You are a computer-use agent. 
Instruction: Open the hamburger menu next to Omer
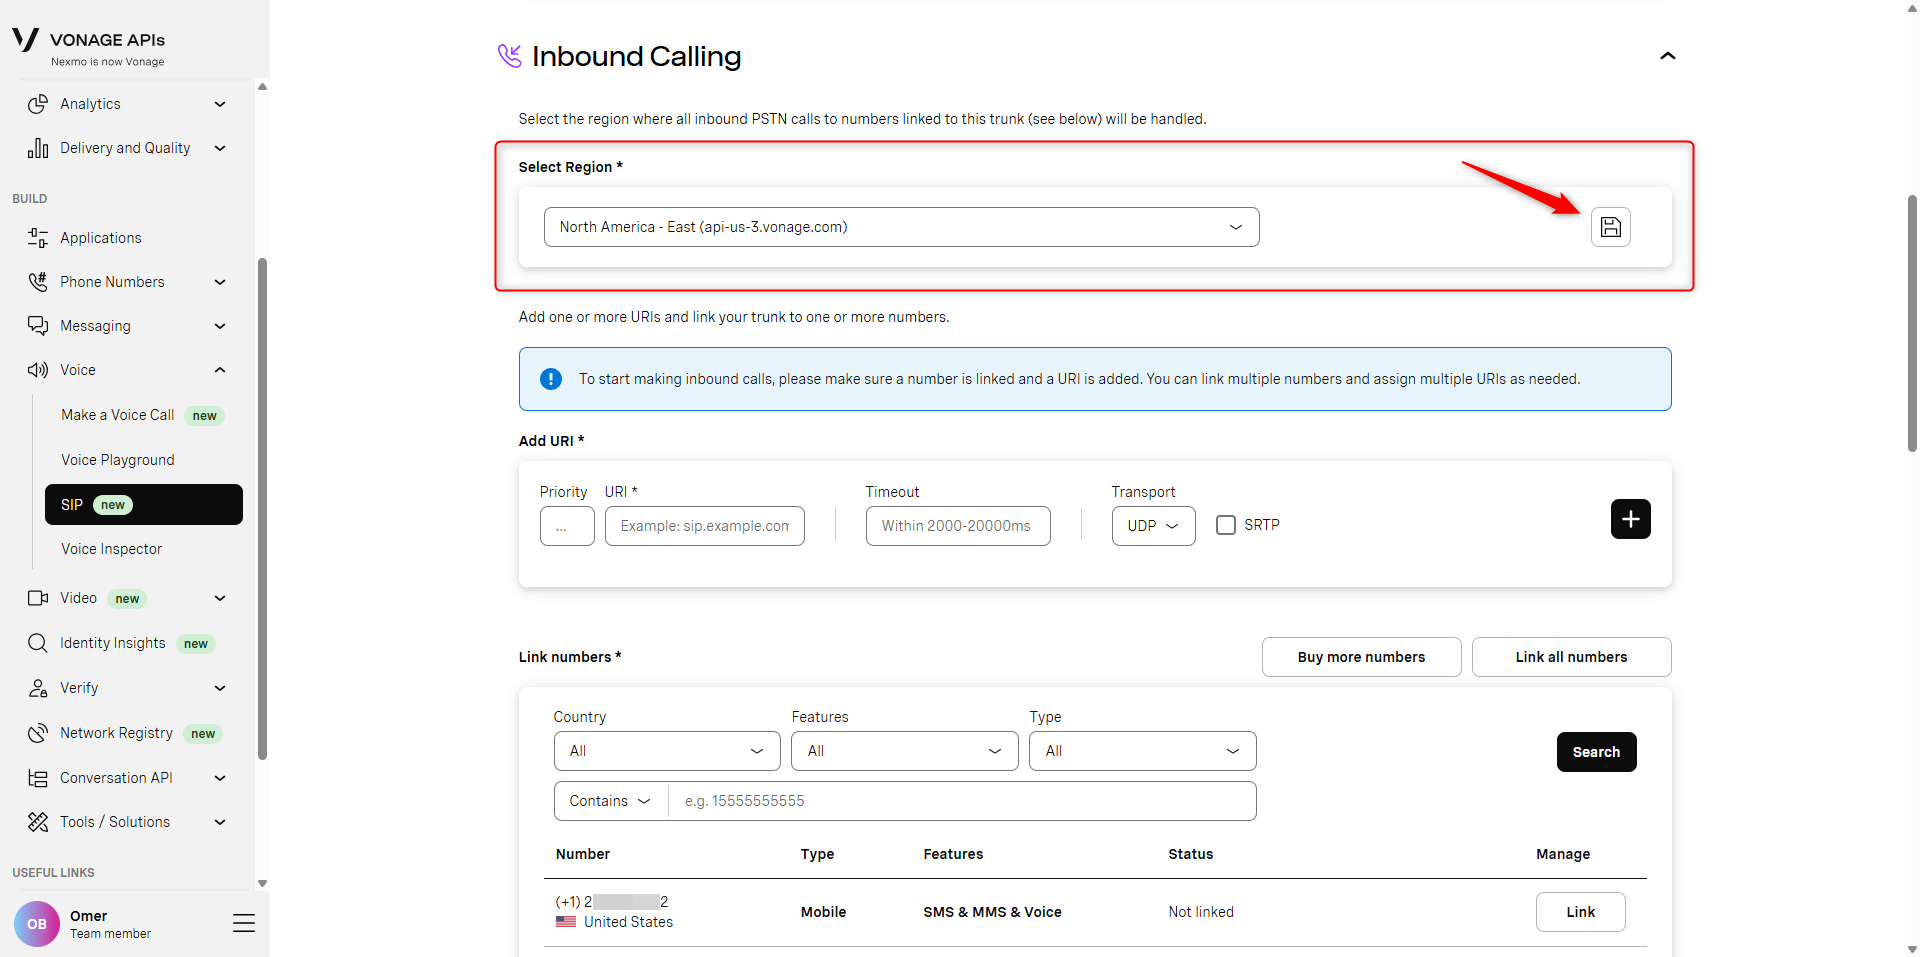pyautogui.click(x=244, y=923)
